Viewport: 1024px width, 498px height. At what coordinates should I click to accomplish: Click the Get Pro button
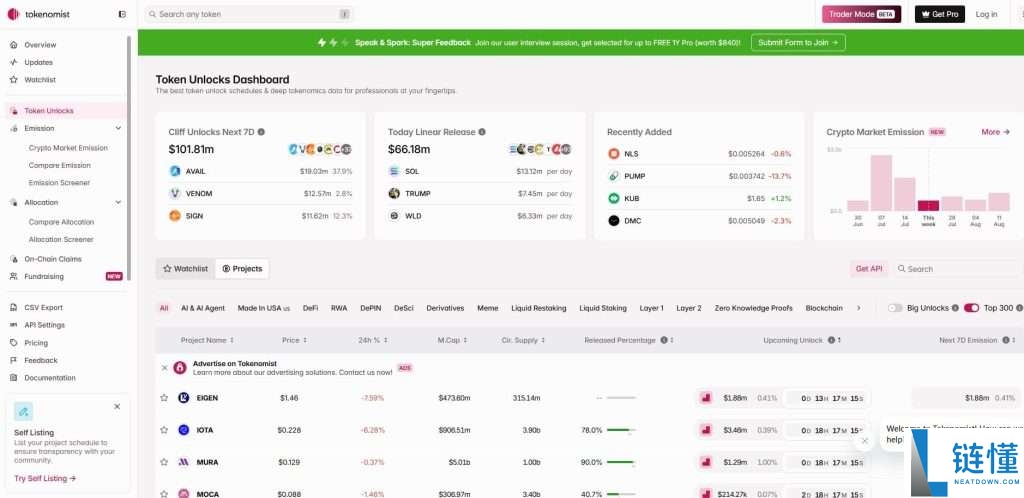tap(939, 14)
